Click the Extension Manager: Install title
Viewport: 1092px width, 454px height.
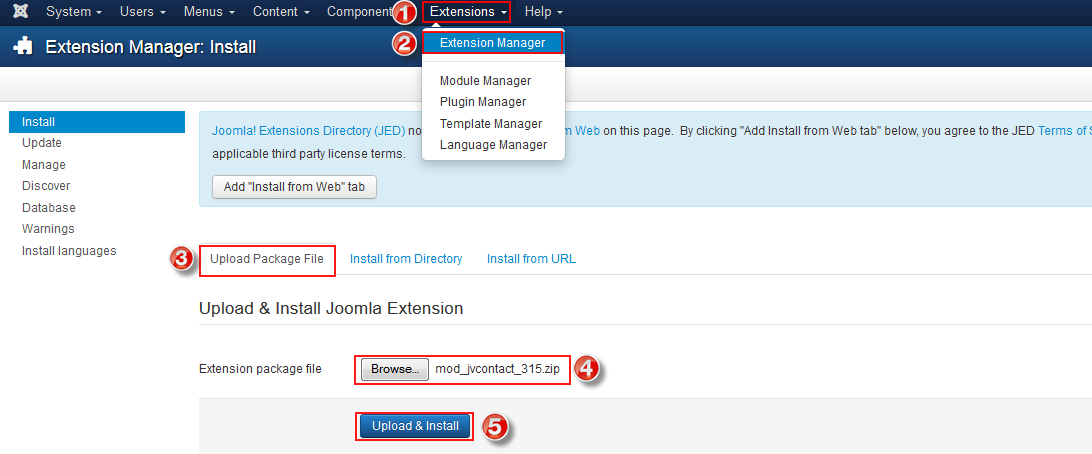pyautogui.click(x=151, y=47)
